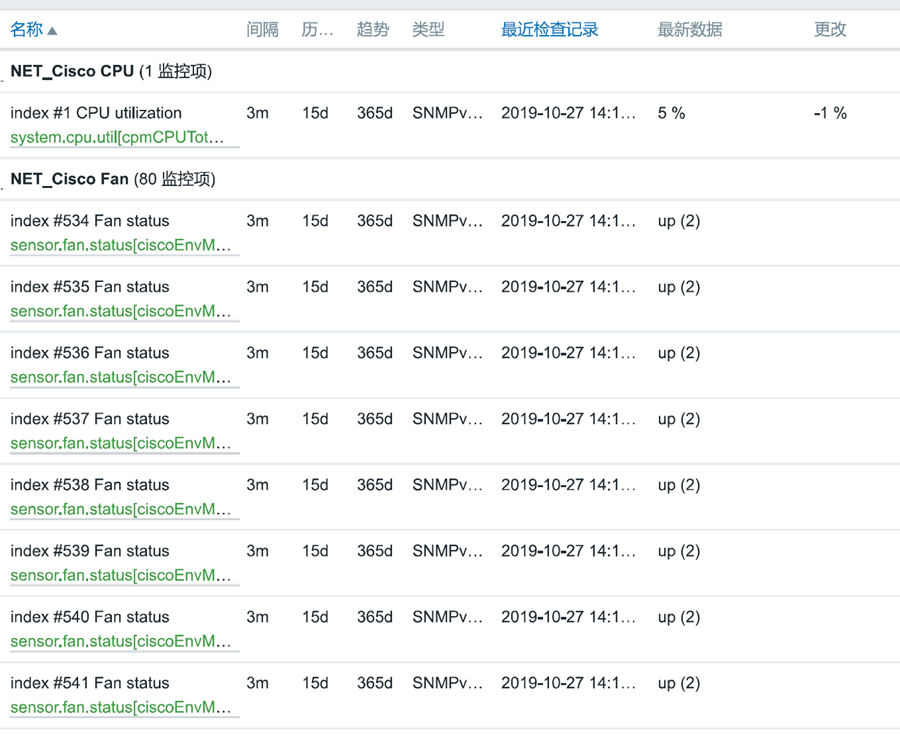The height and width of the screenshot is (738, 900).
Task: Open index #541 sensor.fan.status key link
Action: point(121,708)
